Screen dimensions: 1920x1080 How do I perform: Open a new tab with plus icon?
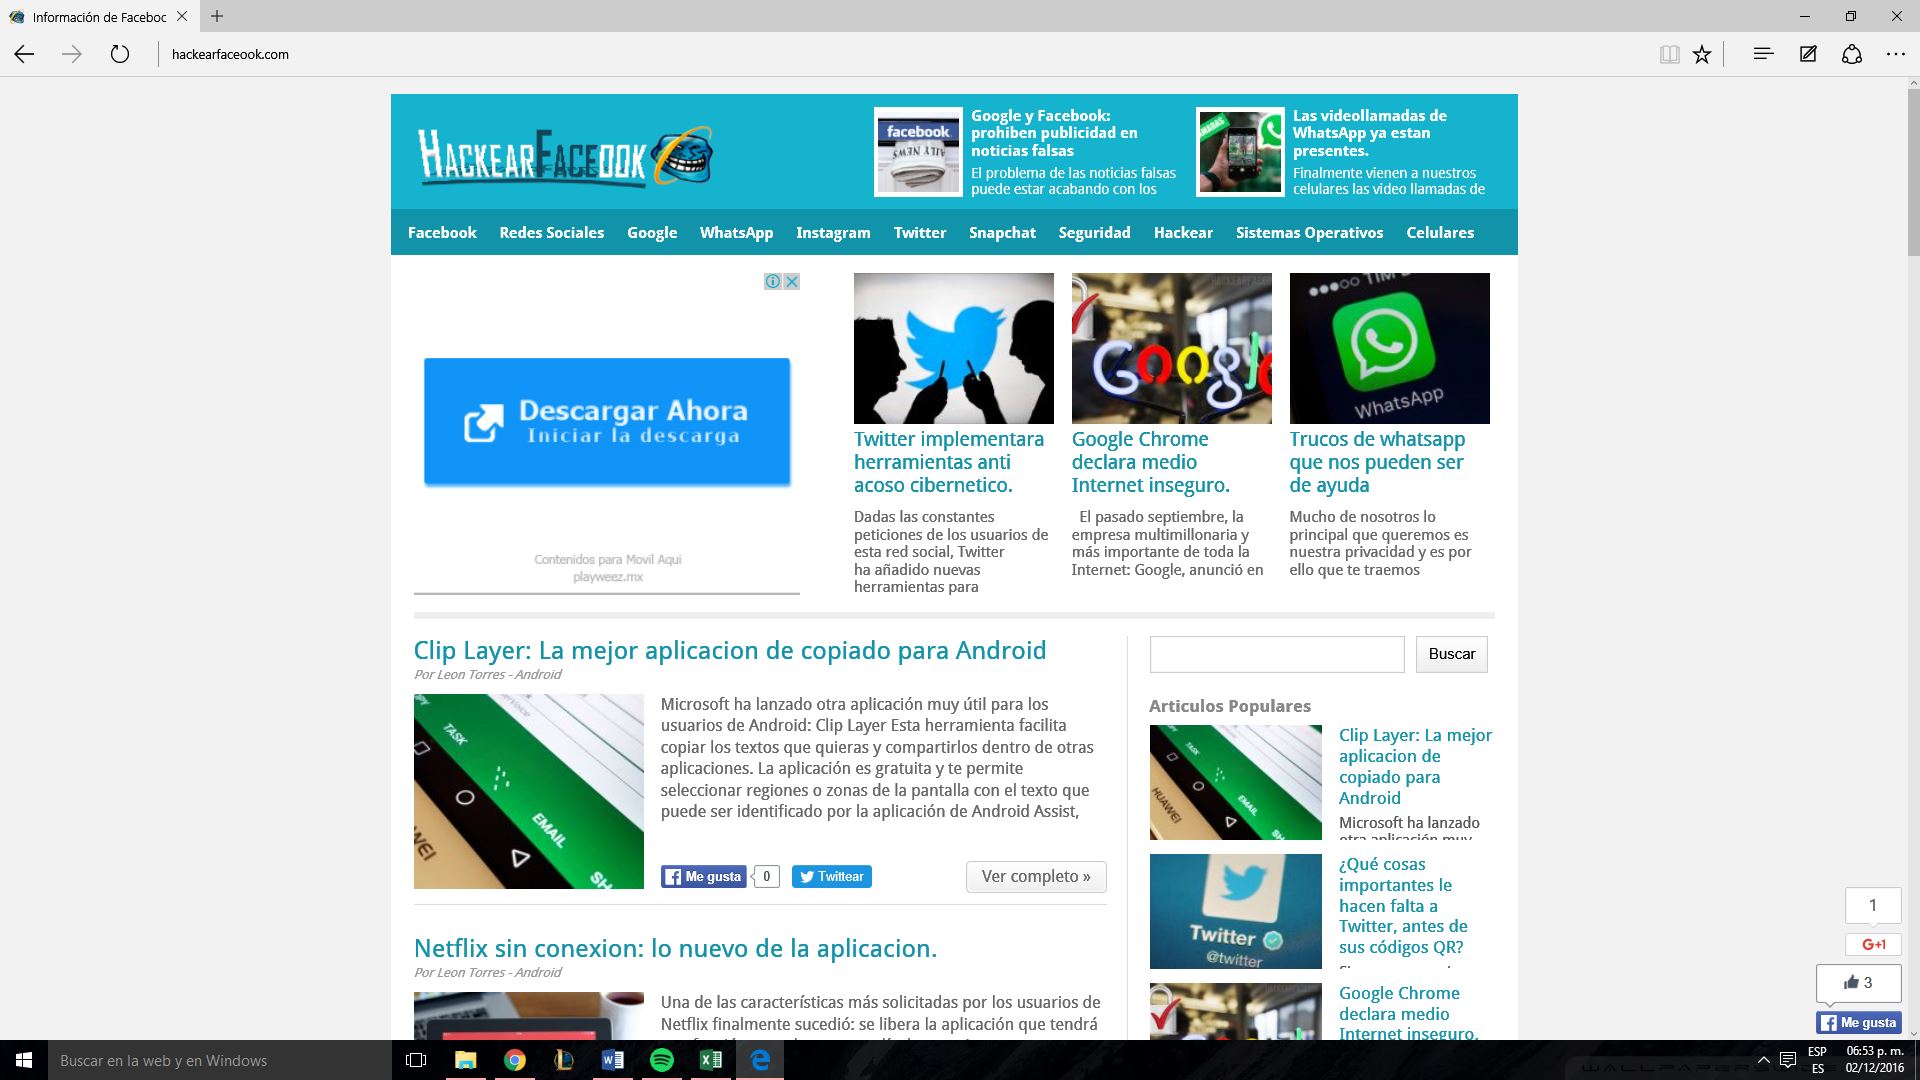[217, 16]
